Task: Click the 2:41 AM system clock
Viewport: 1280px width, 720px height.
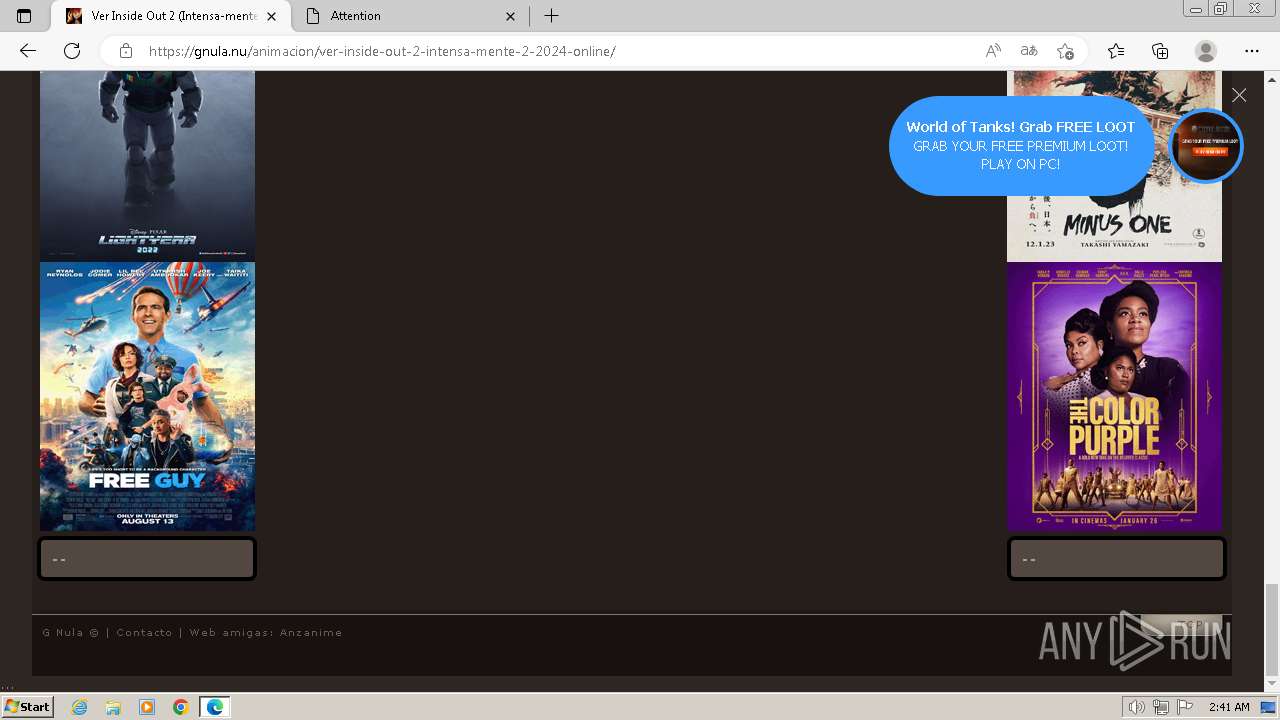Action: (x=1229, y=707)
